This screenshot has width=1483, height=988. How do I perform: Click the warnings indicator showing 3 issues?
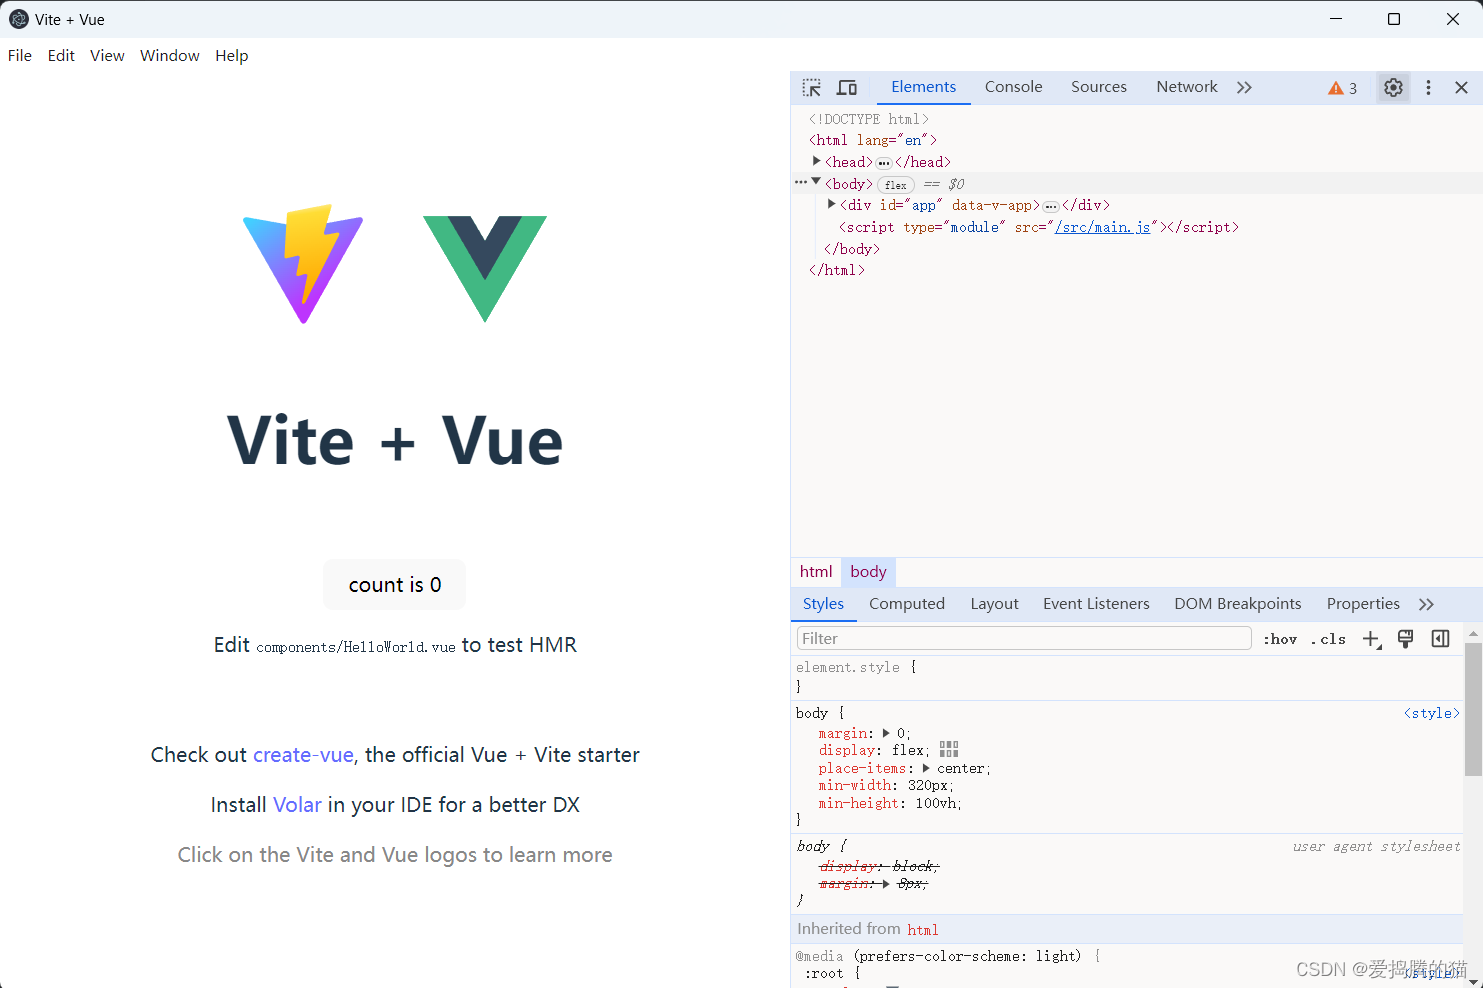click(1342, 88)
